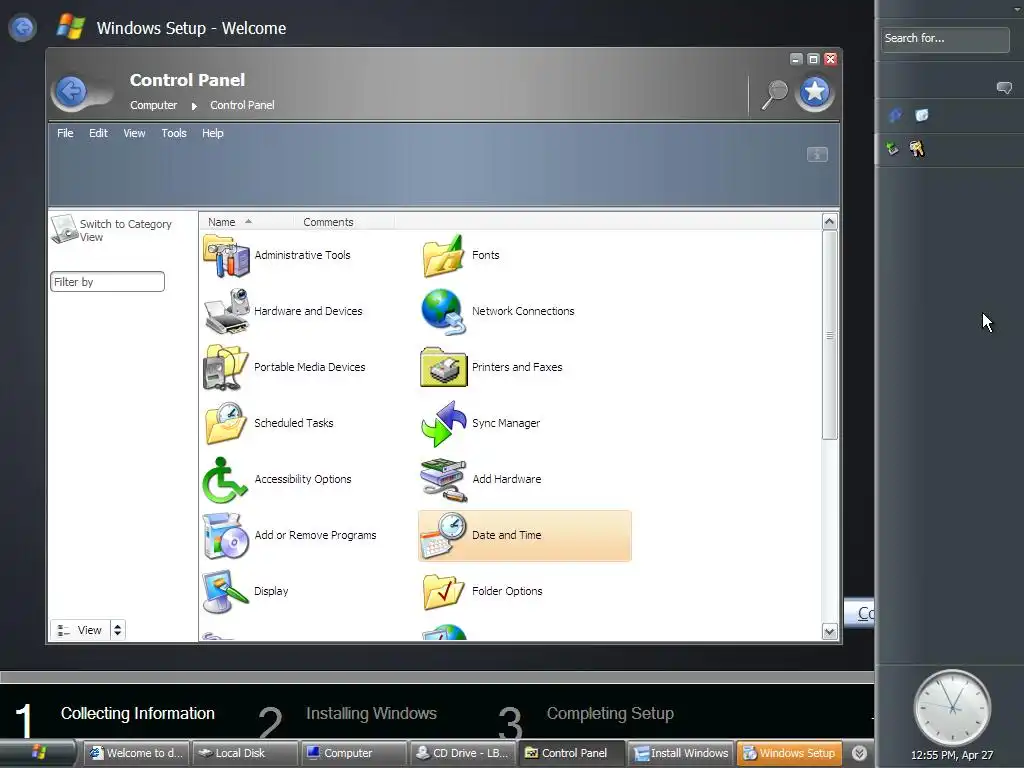Click the small gray toolbar icon below Close

pos(817,154)
